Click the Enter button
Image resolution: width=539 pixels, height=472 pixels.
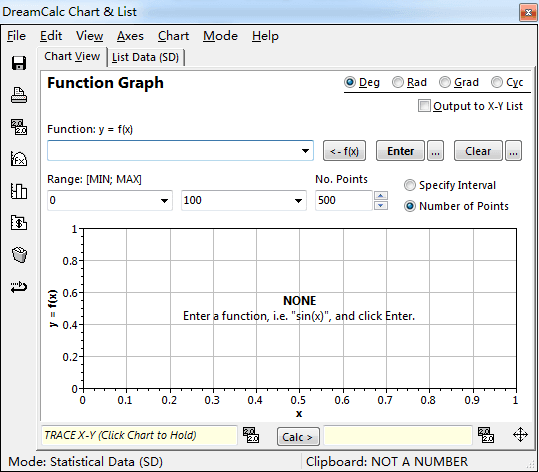point(400,151)
